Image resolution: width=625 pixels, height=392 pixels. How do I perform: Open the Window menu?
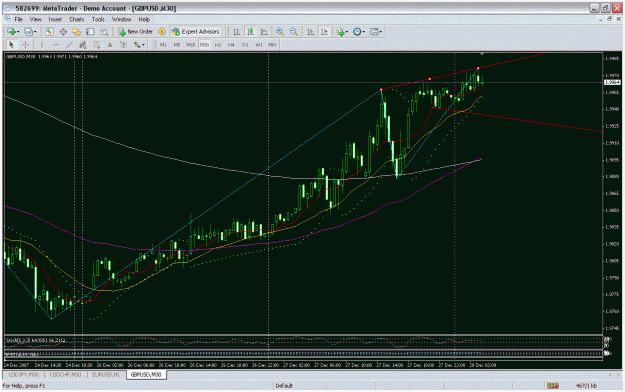pyautogui.click(x=121, y=19)
